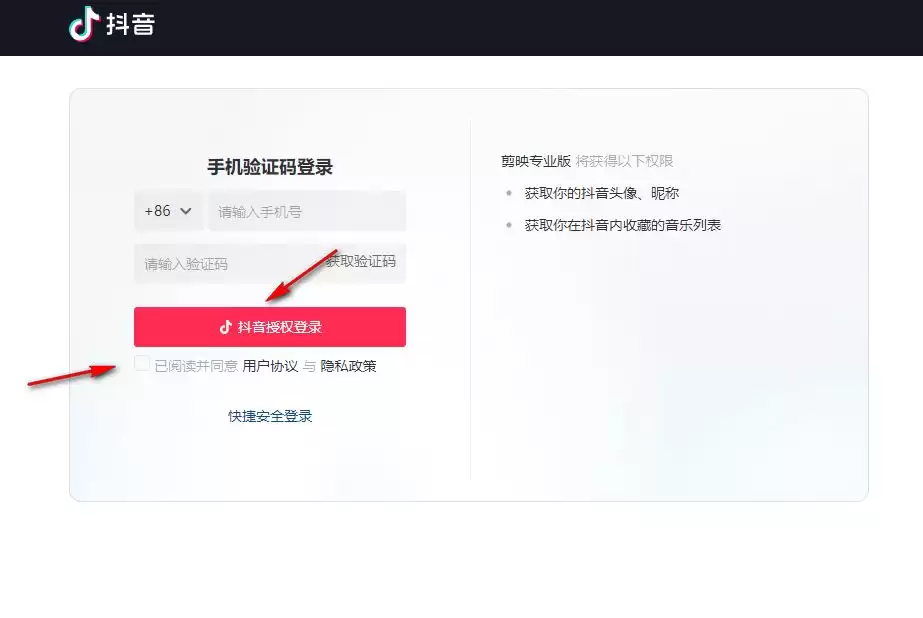Click the 手机验证码登录 heading text
The image size is (923, 618).
[270, 167]
